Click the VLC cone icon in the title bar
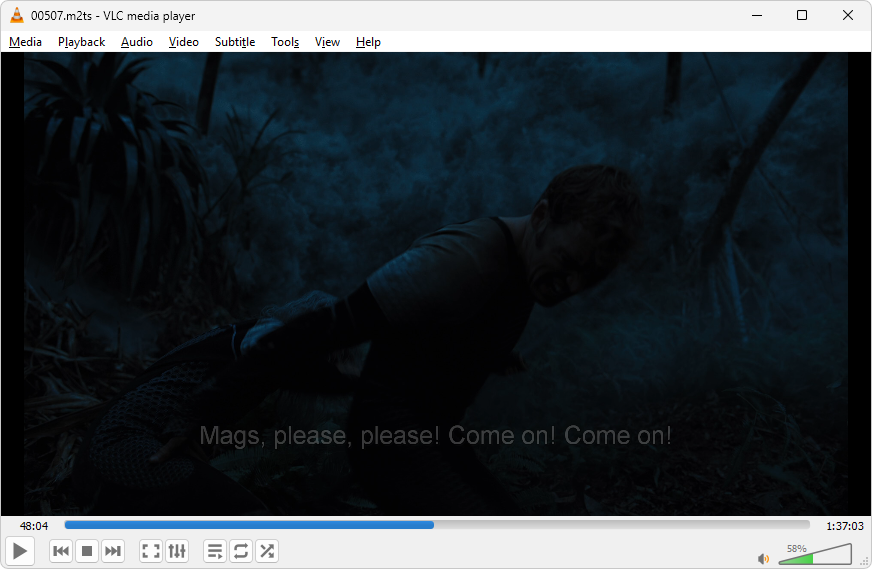The height and width of the screenshot is (569, 872). point(17,16)
